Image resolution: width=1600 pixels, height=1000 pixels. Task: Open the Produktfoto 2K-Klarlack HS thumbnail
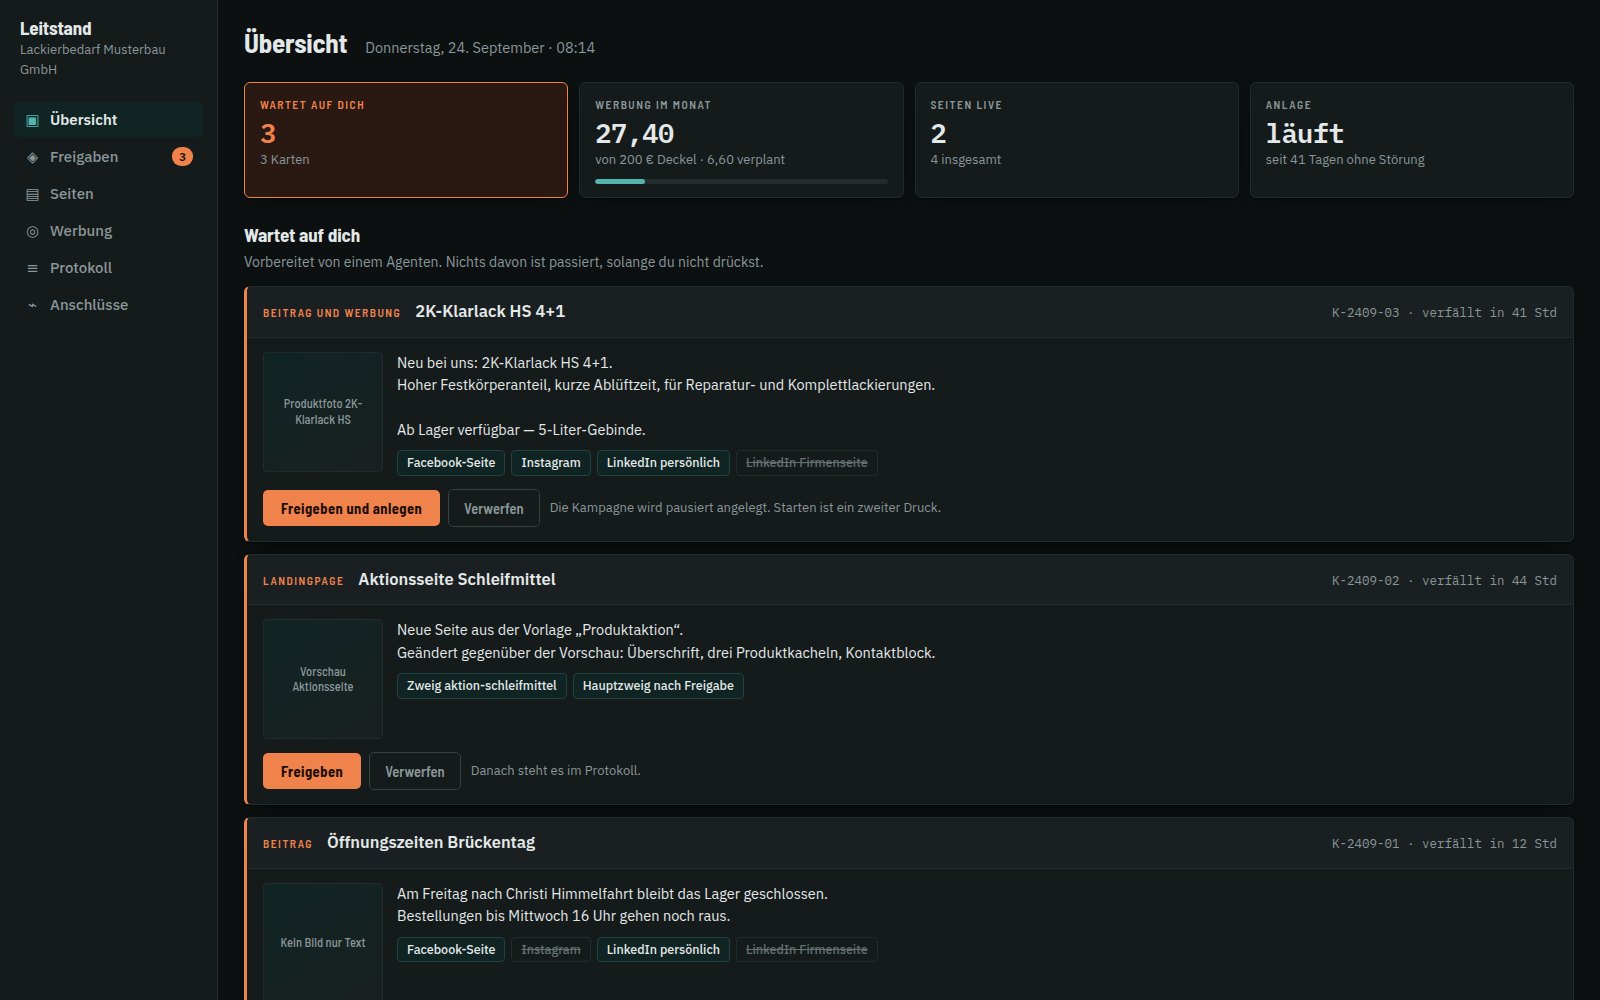(323, 412)
